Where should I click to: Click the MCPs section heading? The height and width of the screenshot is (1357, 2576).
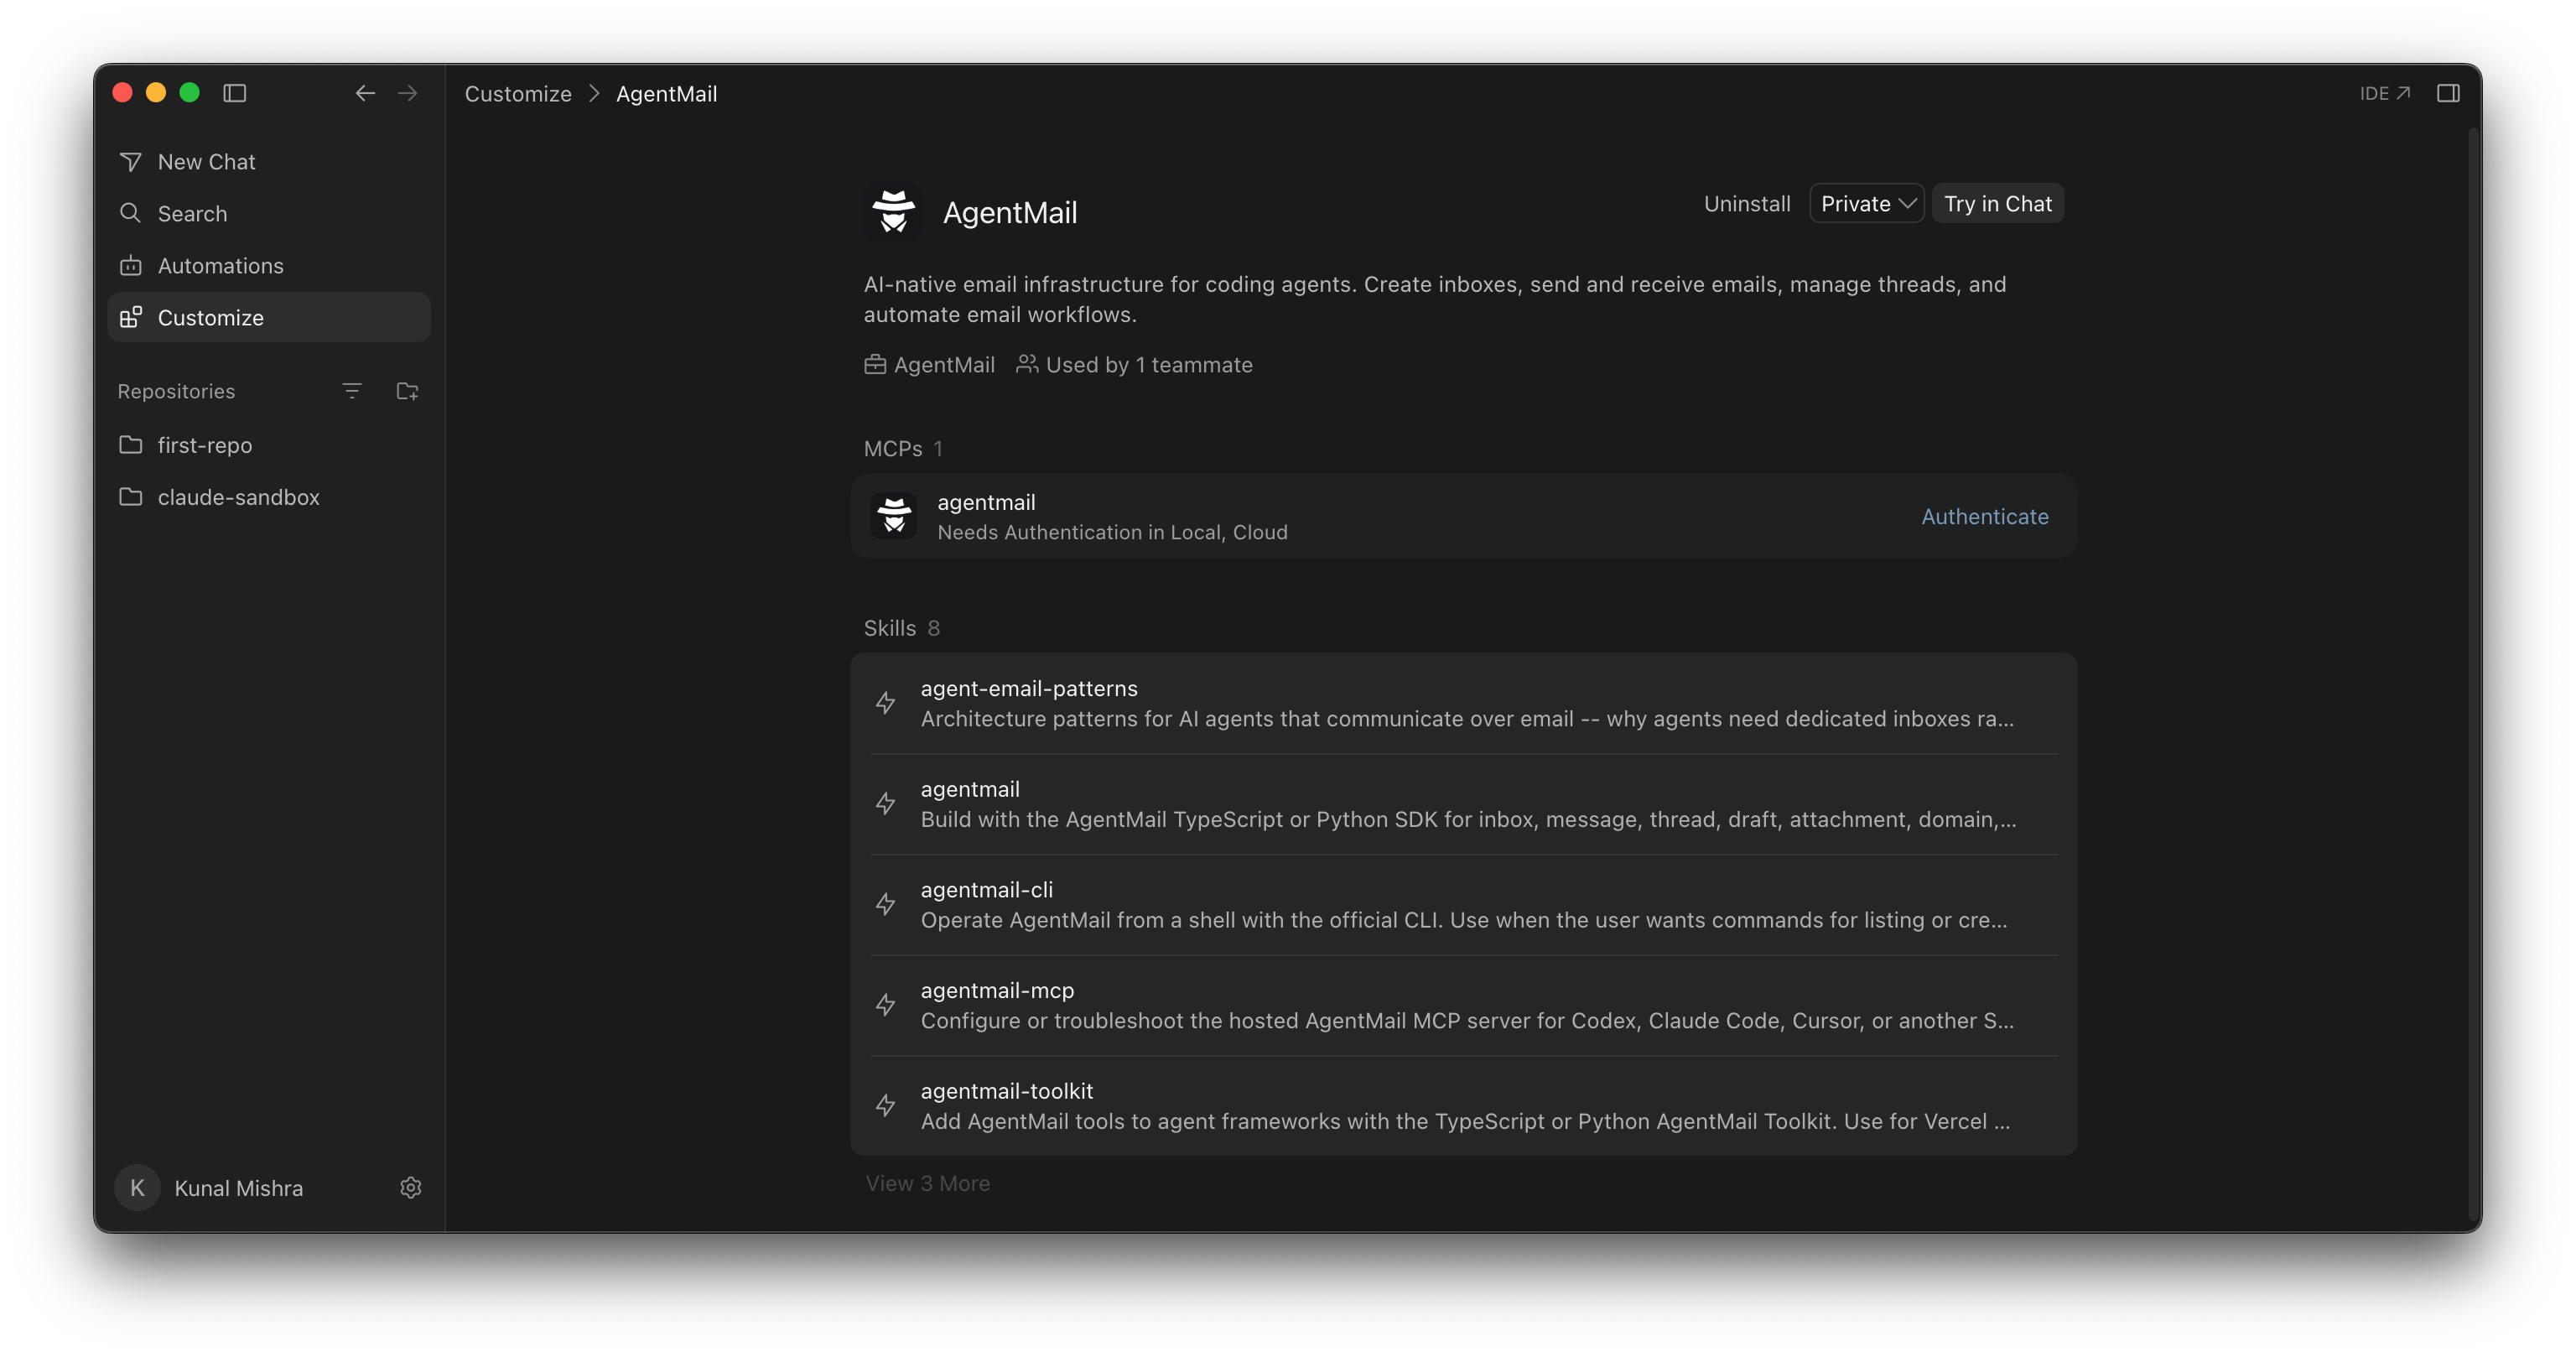point(893,449)
